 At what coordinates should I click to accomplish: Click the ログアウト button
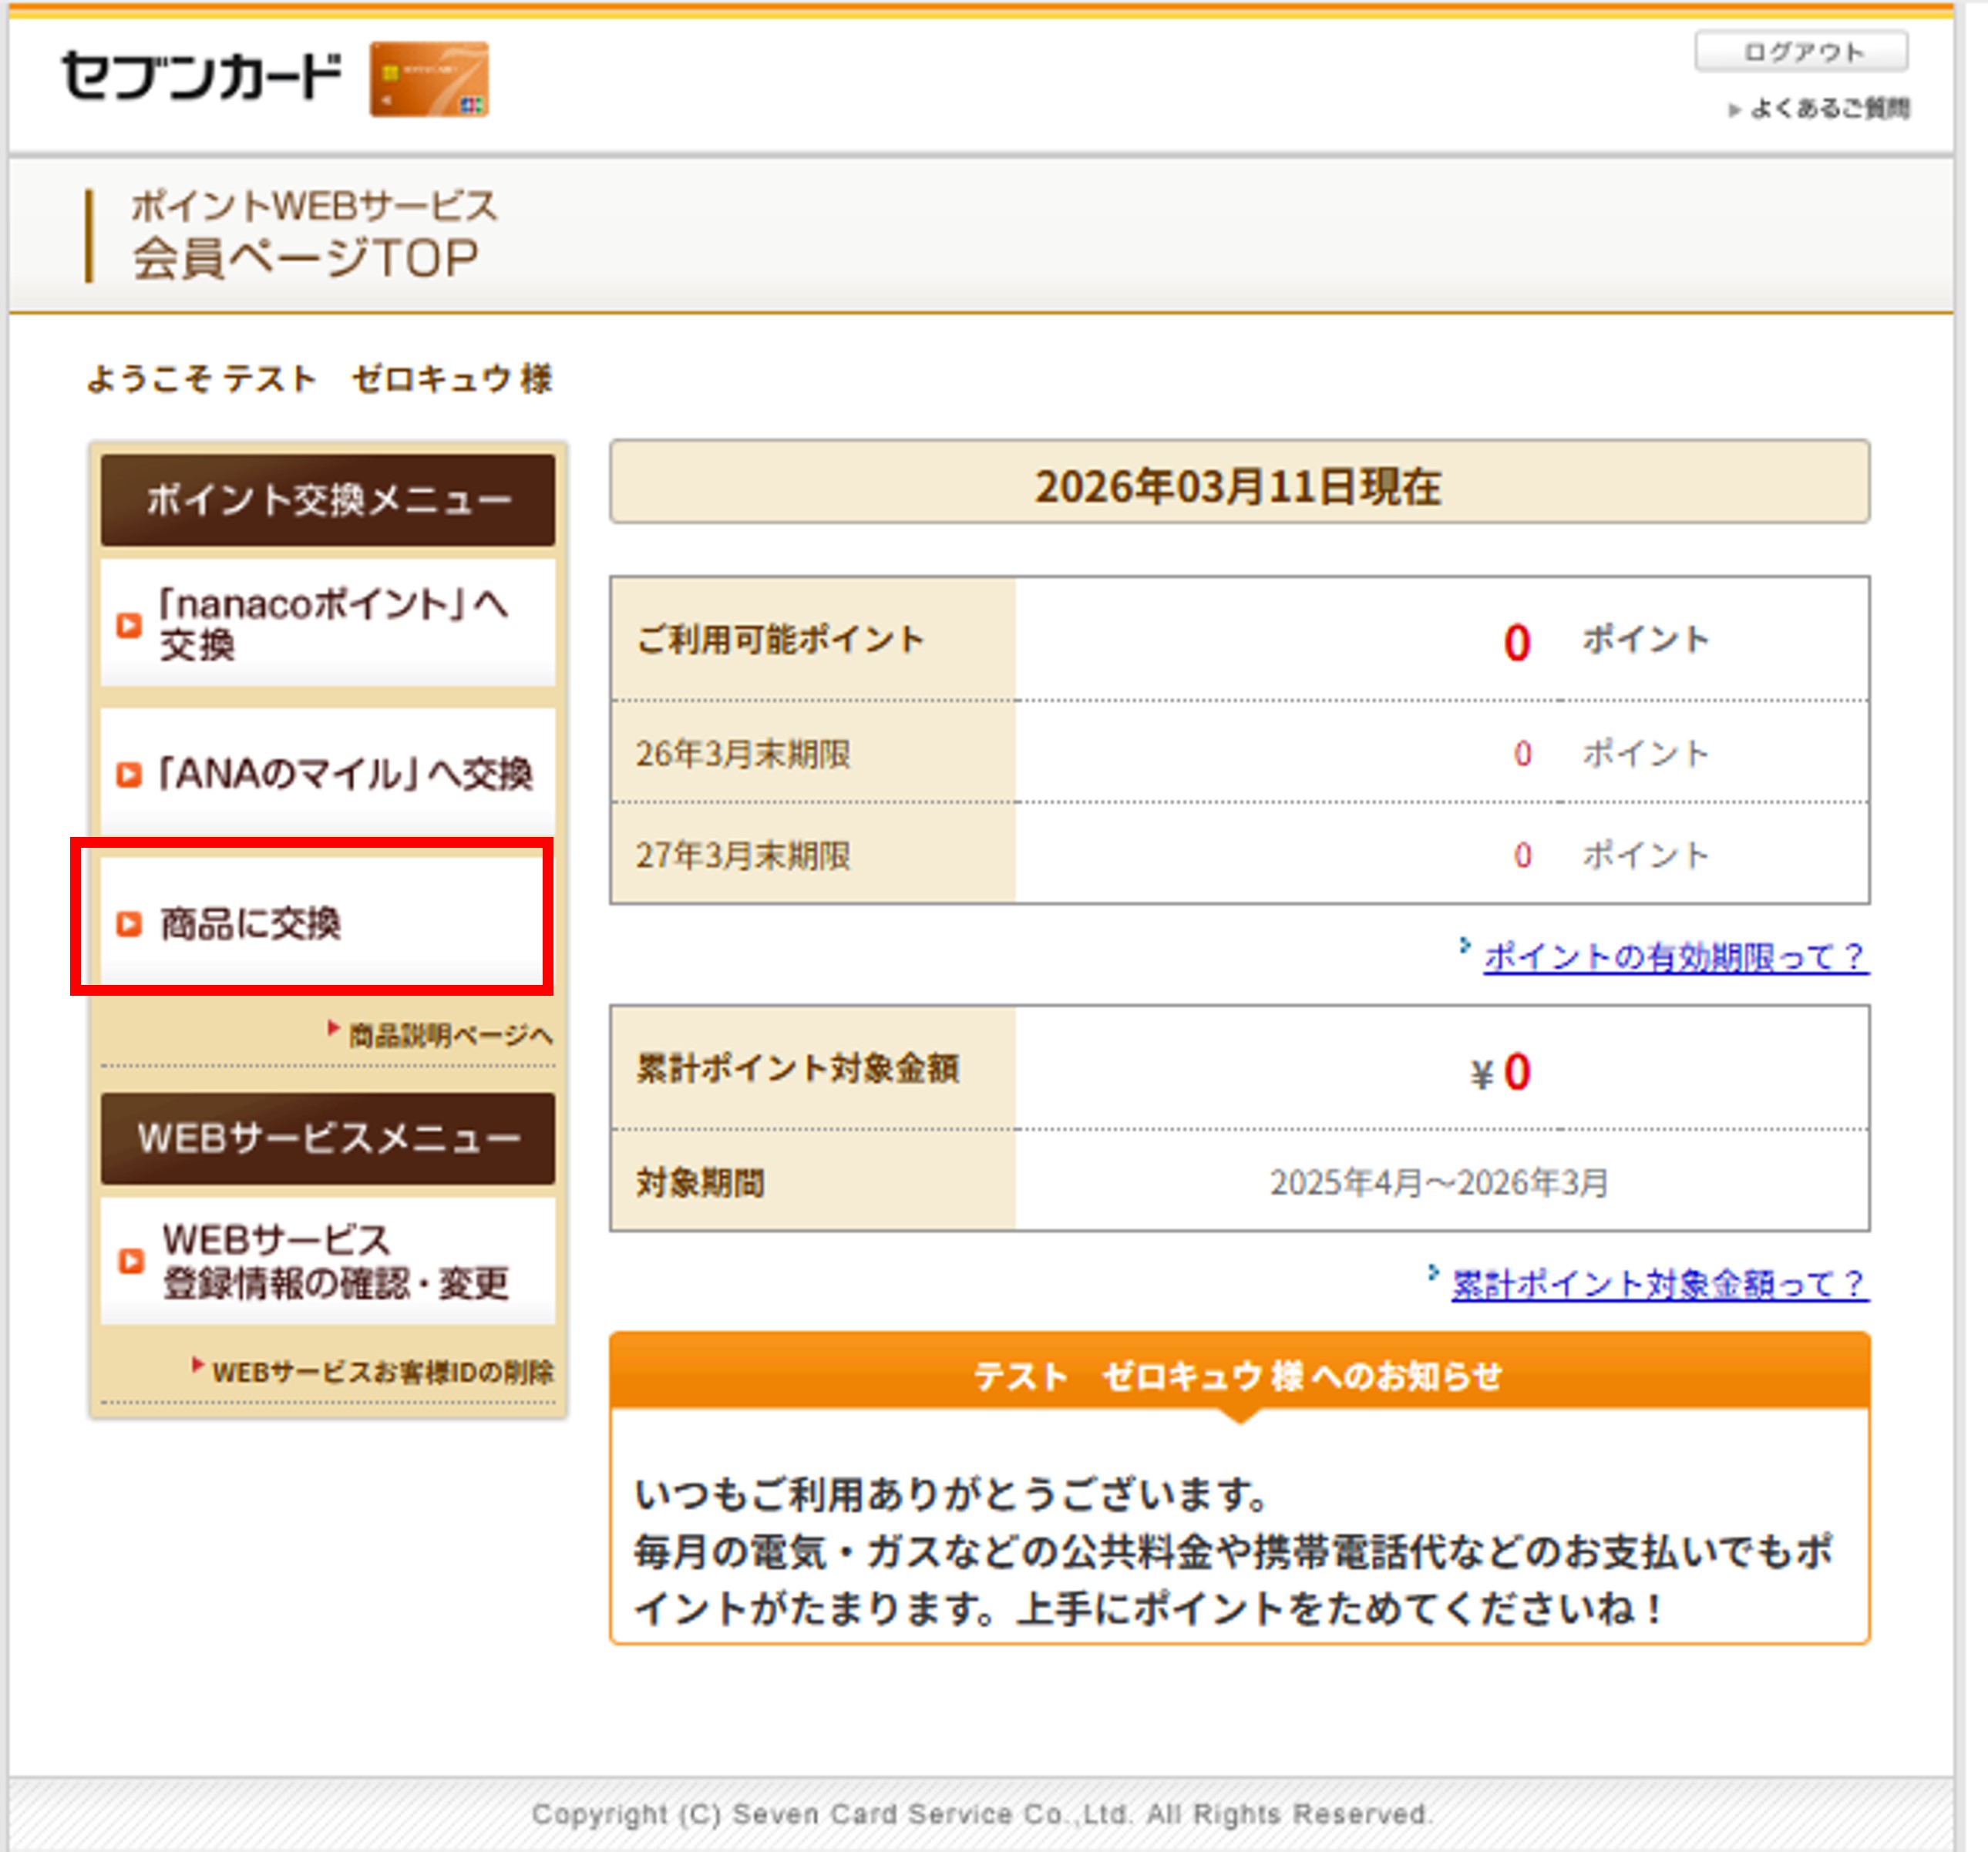(x=1800, y=51)
